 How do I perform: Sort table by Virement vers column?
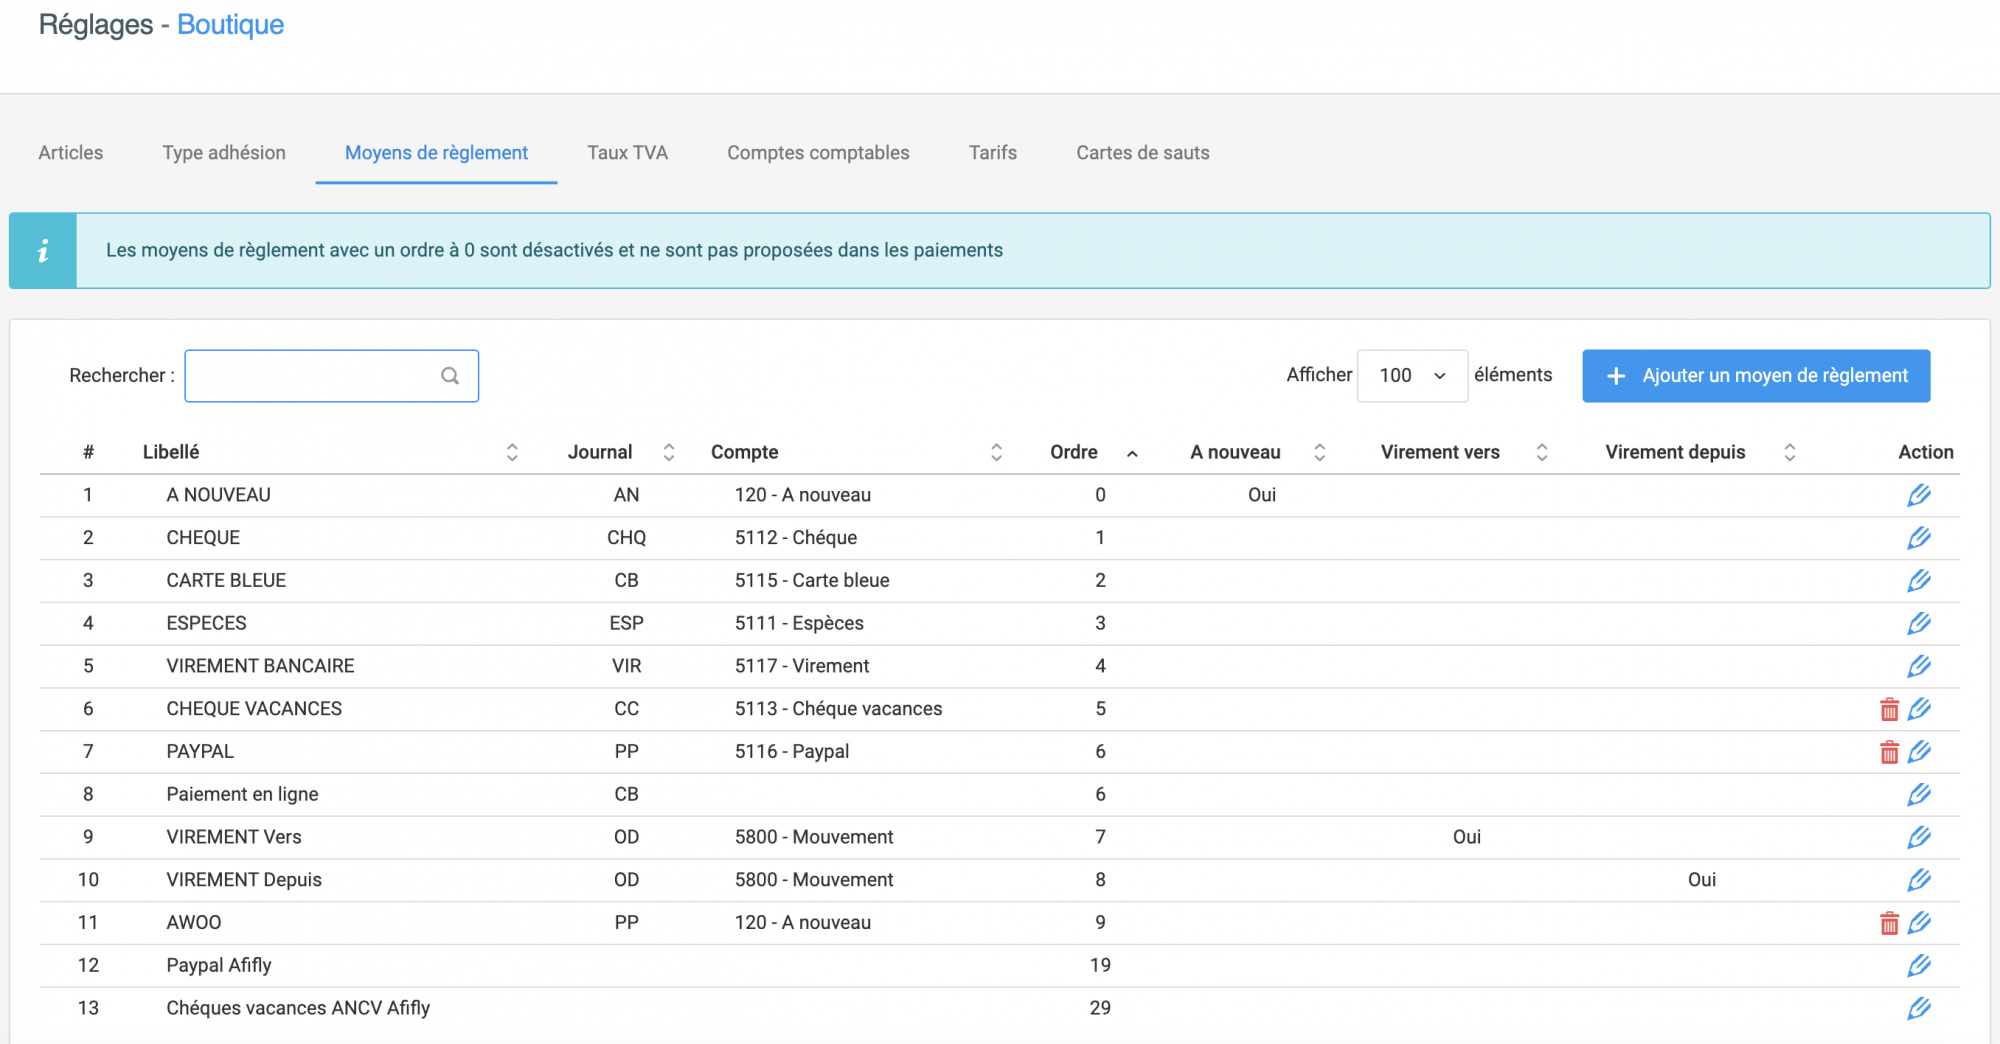click(1542, 452)
